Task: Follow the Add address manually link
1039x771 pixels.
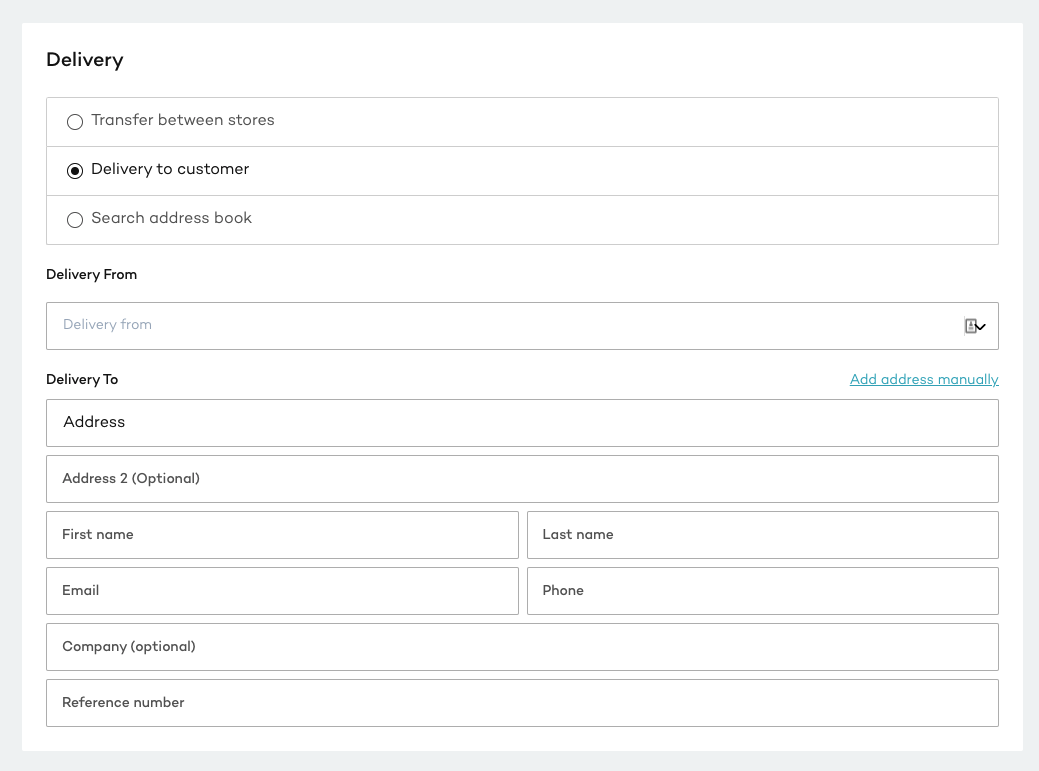Action: [x=923, y=380]
